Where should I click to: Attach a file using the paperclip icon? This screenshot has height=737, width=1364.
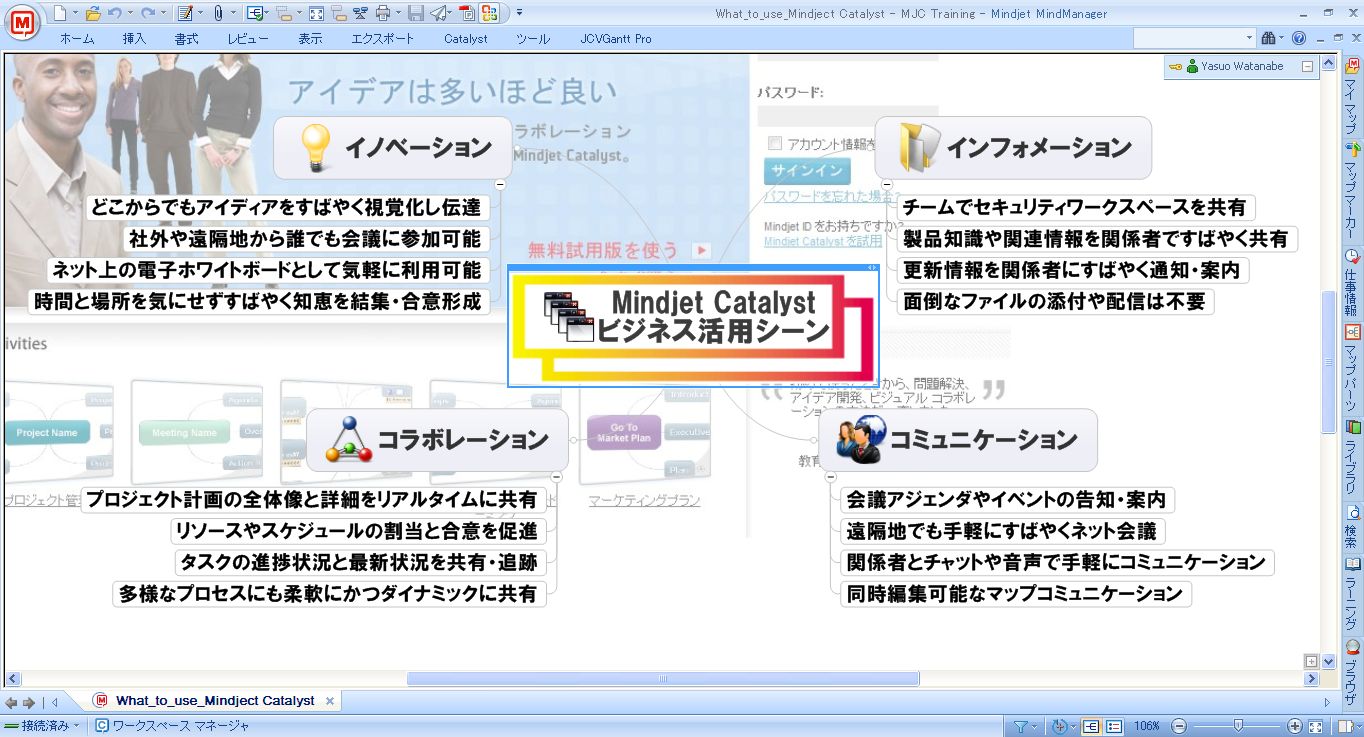point(219,13)
